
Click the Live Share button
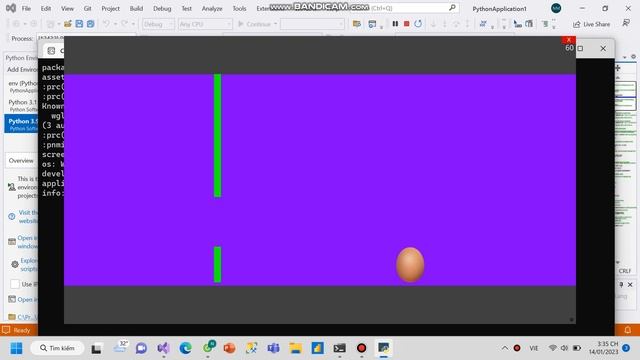(x=591, y=24)
